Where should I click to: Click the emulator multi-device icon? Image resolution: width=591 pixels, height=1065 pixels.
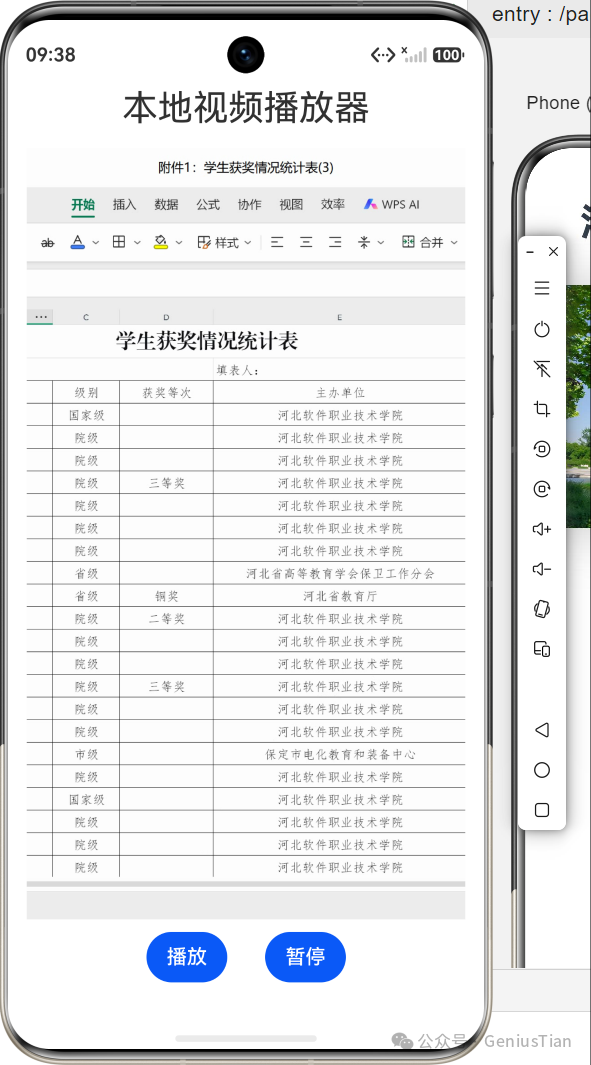click(541, 649)
